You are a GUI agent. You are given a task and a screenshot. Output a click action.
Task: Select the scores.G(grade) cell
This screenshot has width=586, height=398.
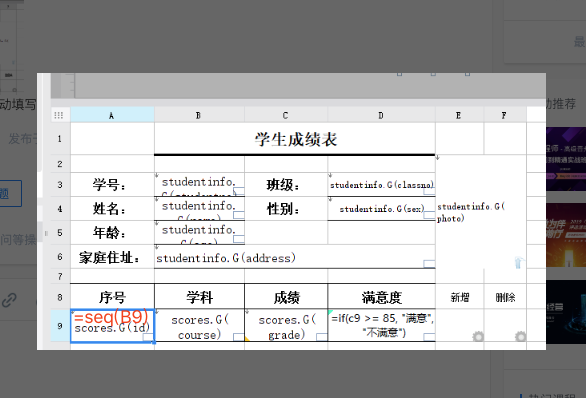point(286,326)
